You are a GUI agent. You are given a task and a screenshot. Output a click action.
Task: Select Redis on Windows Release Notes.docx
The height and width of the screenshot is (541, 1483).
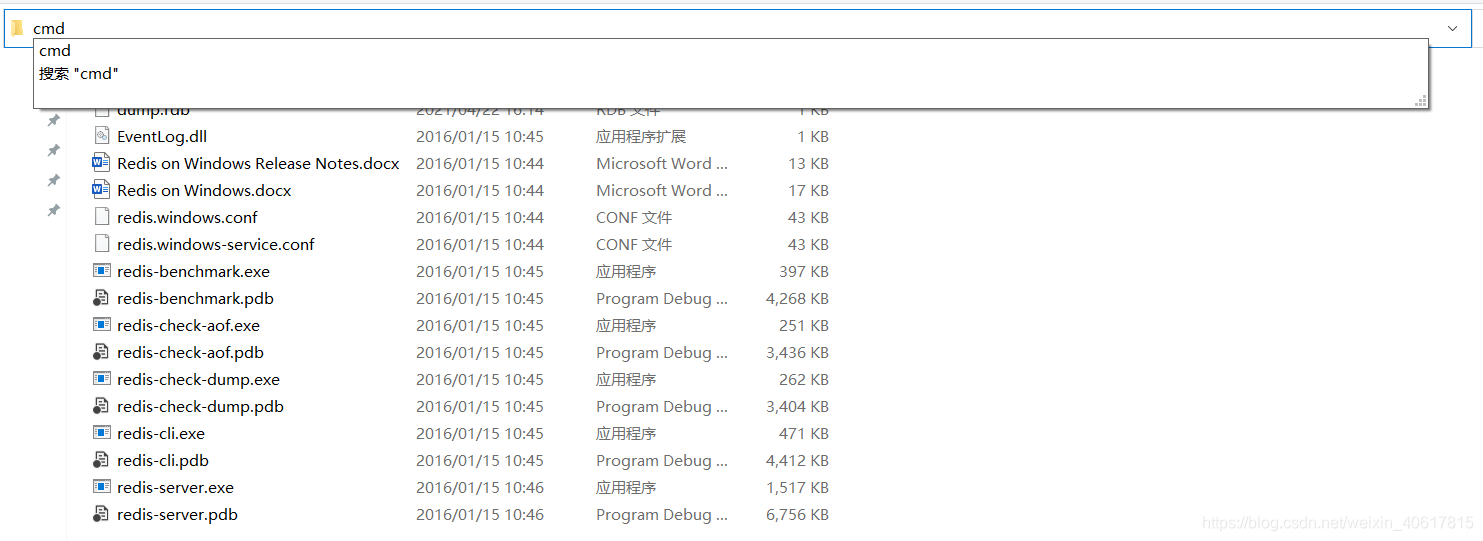[258, 163]
